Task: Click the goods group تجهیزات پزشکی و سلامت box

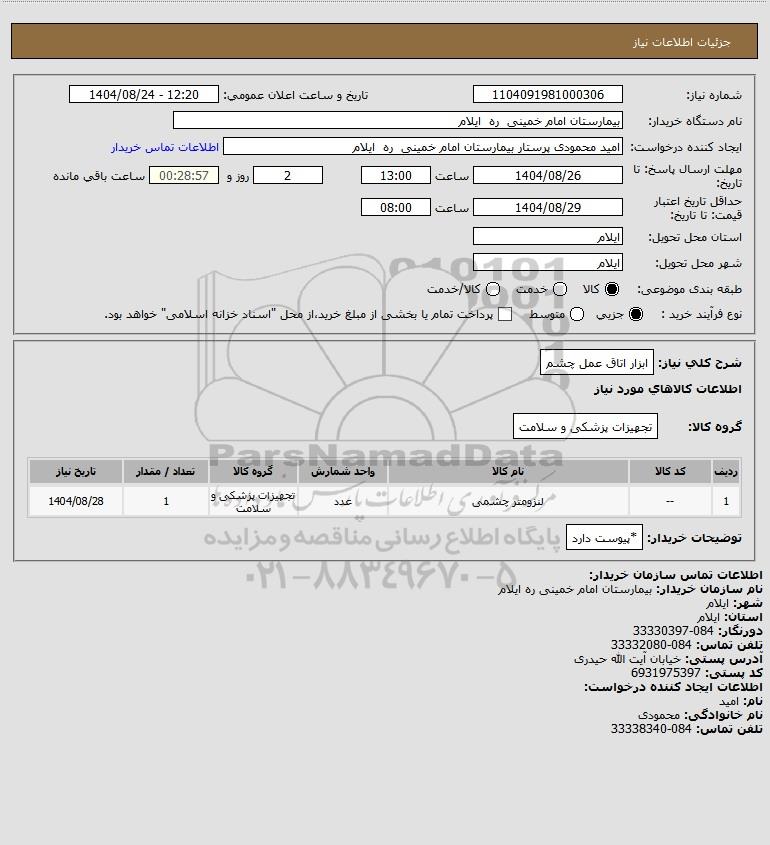Action: click(x=585, y=426)
